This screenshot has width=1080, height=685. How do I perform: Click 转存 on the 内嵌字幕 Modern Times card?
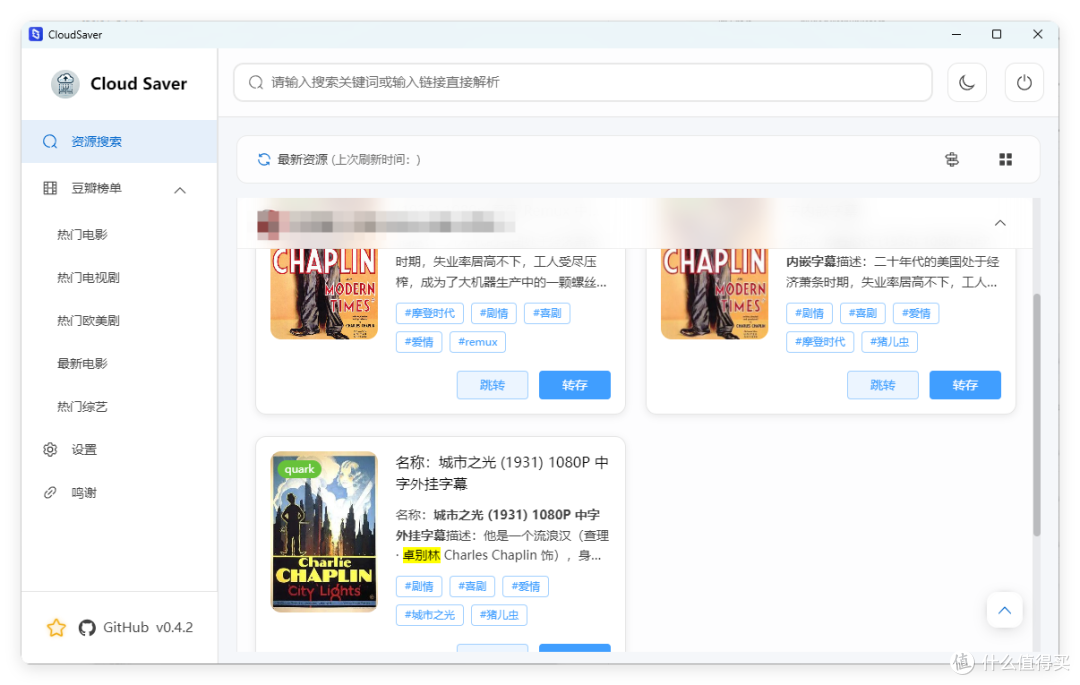(965, 385)
